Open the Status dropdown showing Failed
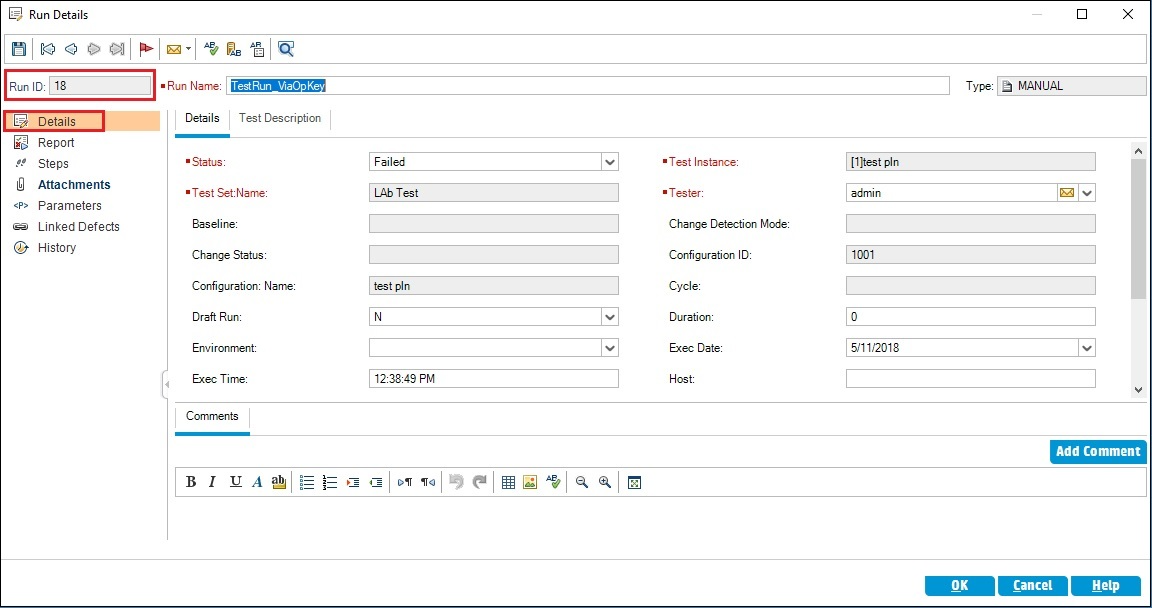1152x608 pixels. [610, 162]
